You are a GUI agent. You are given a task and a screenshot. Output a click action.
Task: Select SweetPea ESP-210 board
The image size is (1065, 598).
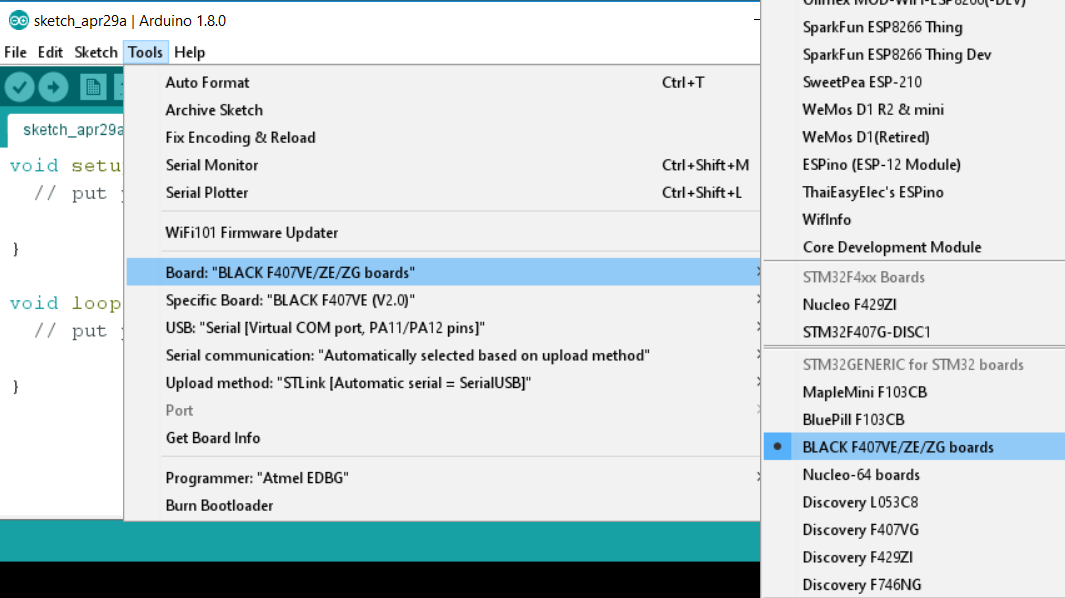914,82
